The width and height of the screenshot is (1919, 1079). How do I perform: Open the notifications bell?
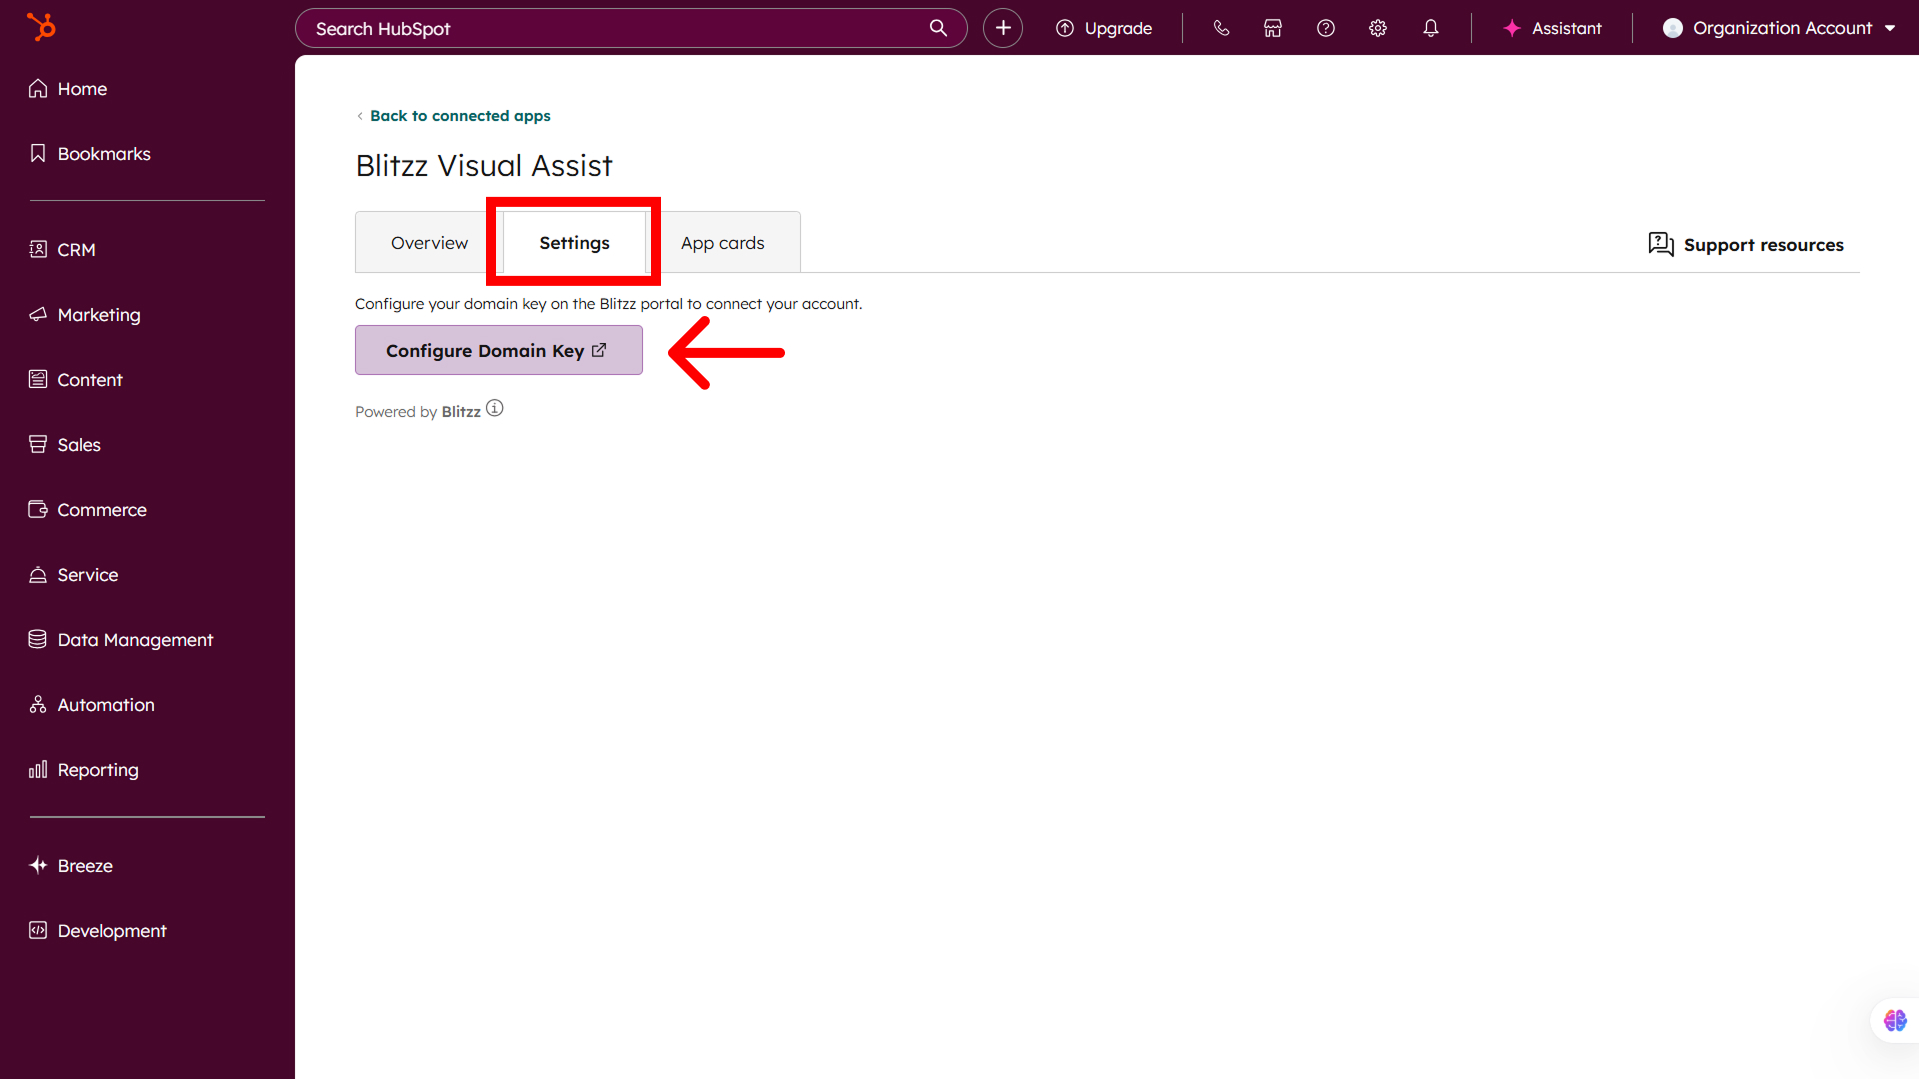pyautogui.click(x=1431, y=28)
